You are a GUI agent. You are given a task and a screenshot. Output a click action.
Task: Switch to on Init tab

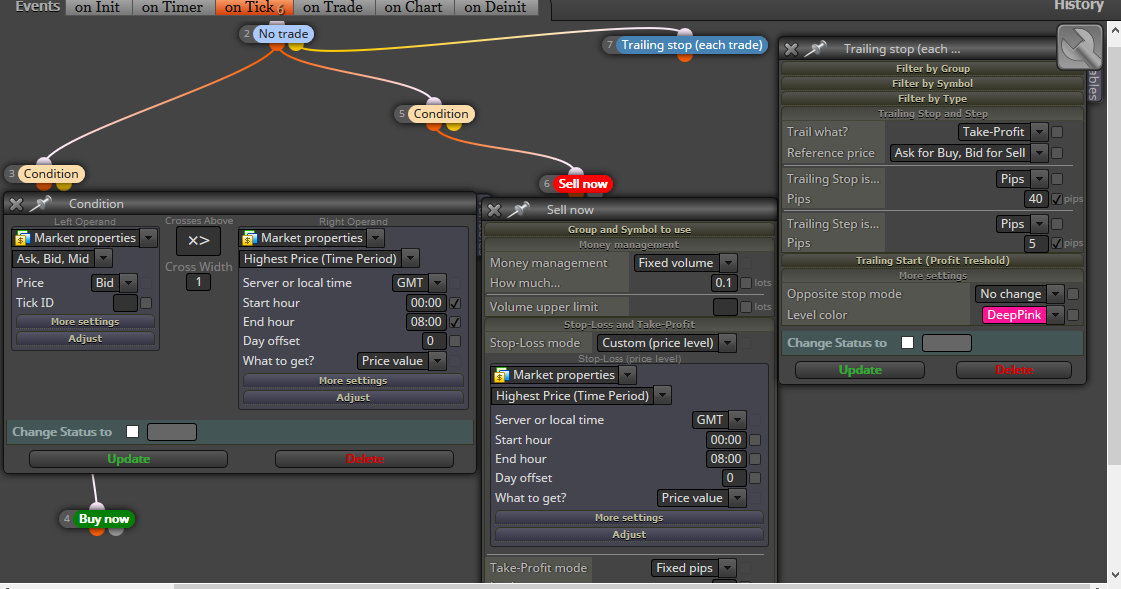click(97, 7)
